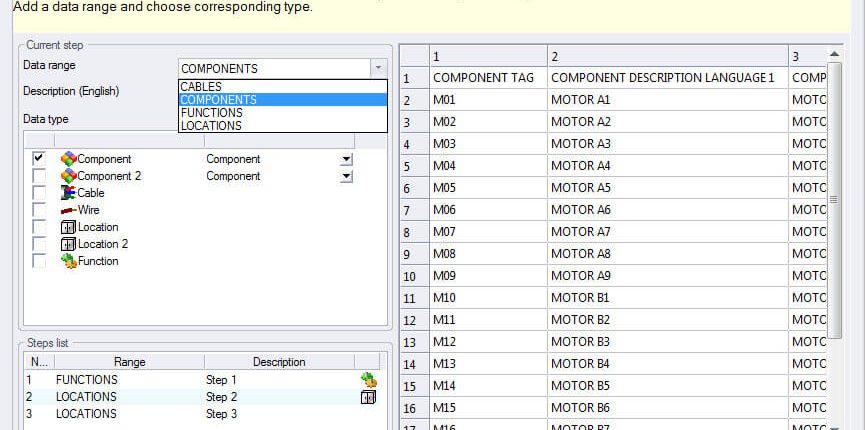The image size is (865, 430).
Task: Check the Component 2 checkbox
Action: (x=39, y=176)
